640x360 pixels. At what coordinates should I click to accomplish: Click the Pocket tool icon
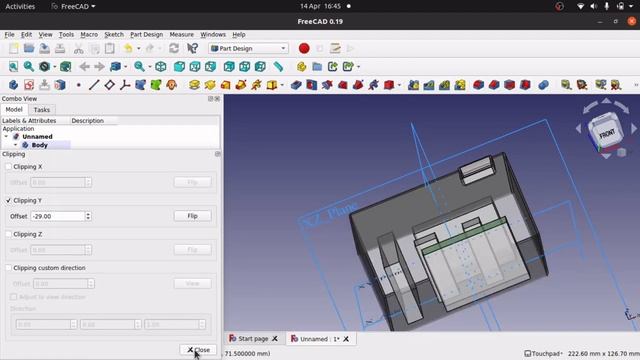click(296, 85)
